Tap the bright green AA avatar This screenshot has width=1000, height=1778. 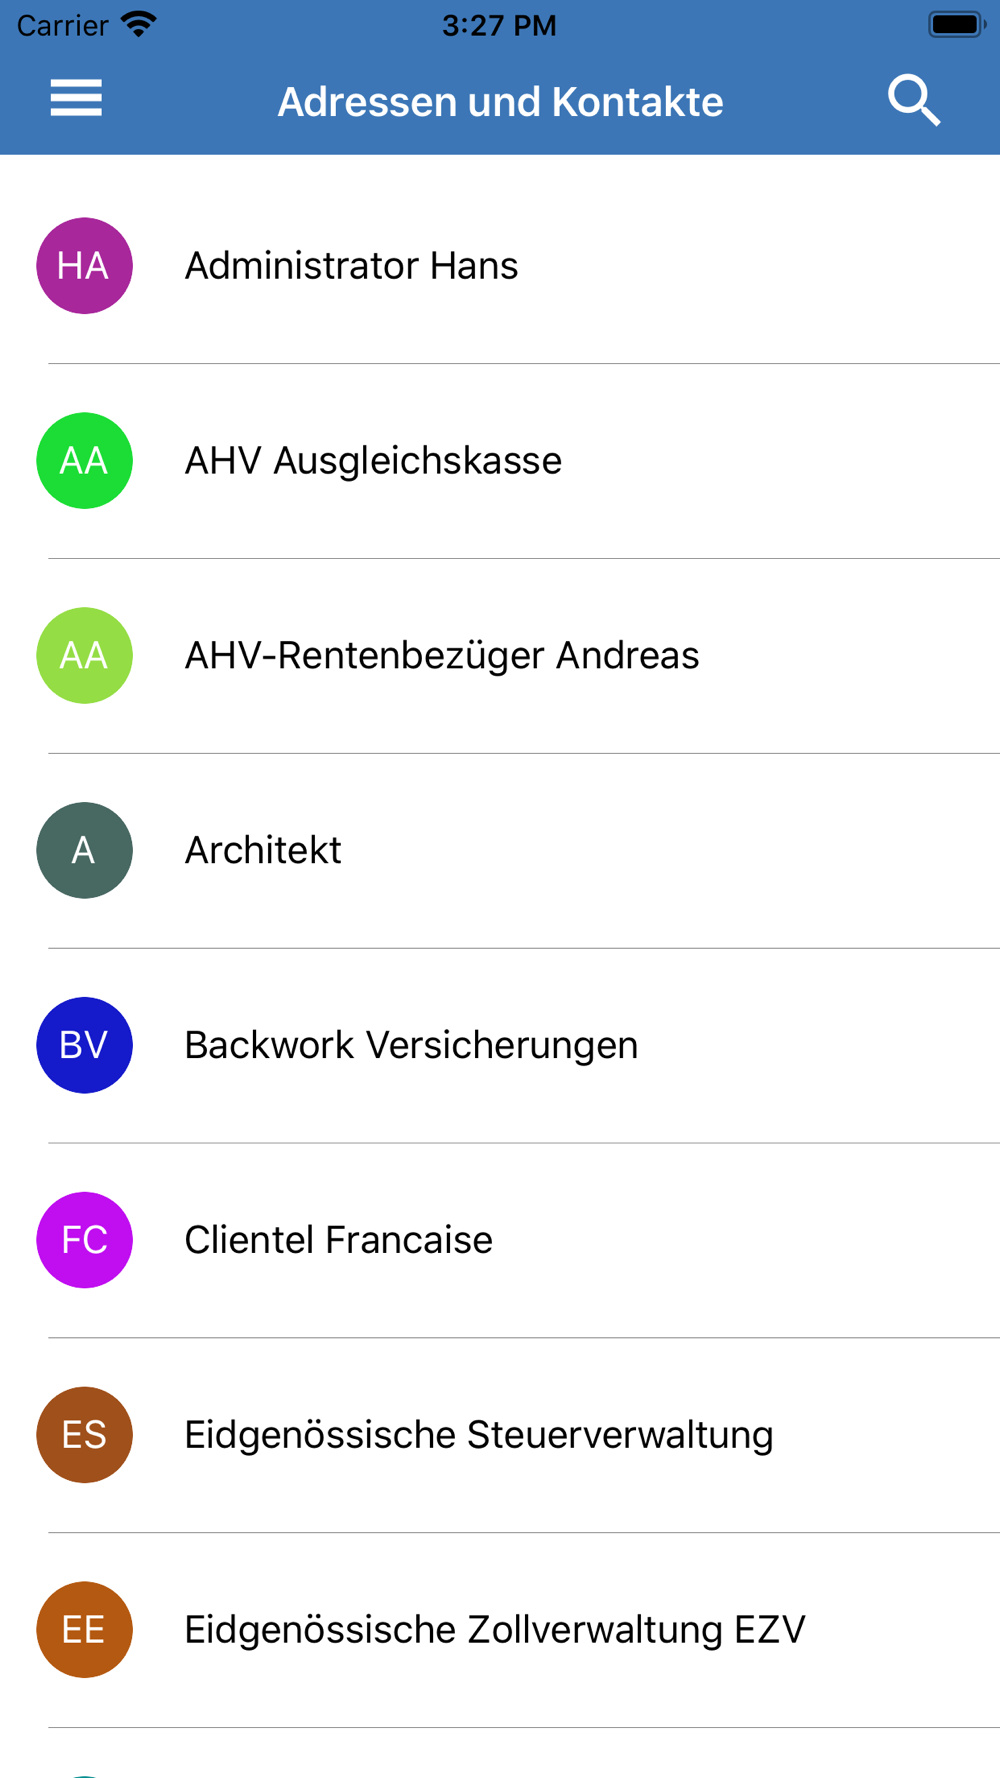point(84,461)
